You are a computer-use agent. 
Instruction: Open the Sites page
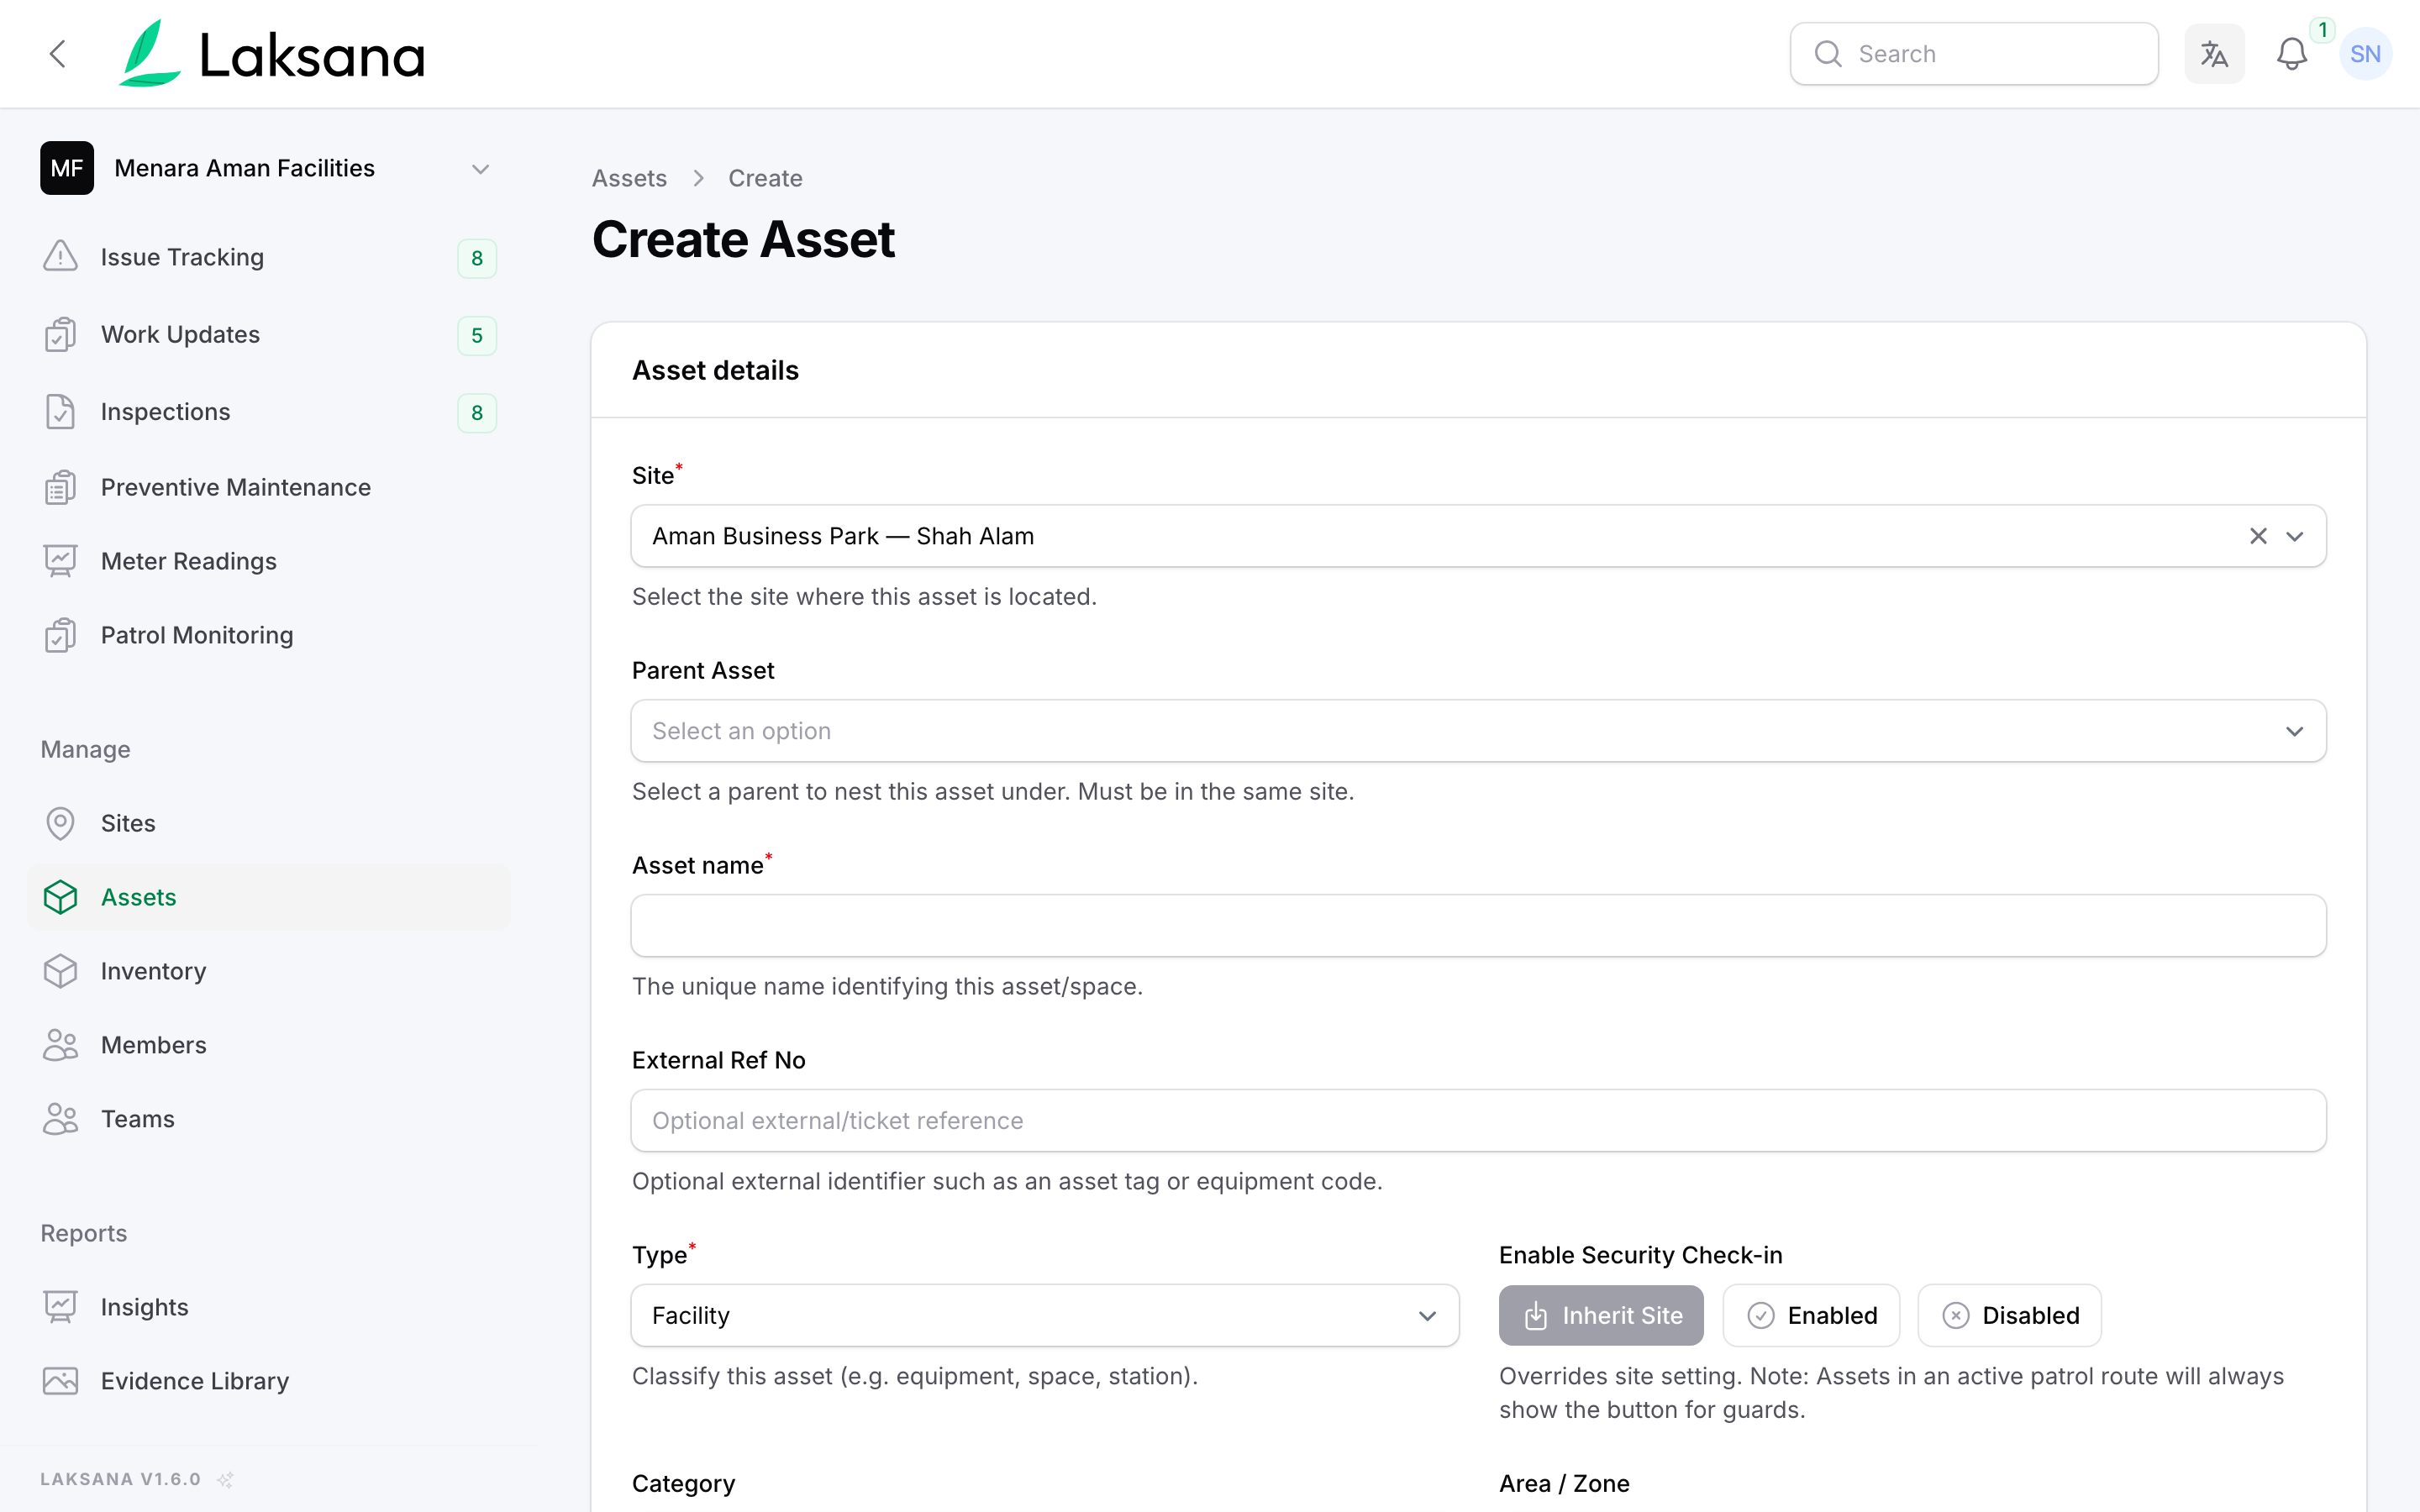268,823
